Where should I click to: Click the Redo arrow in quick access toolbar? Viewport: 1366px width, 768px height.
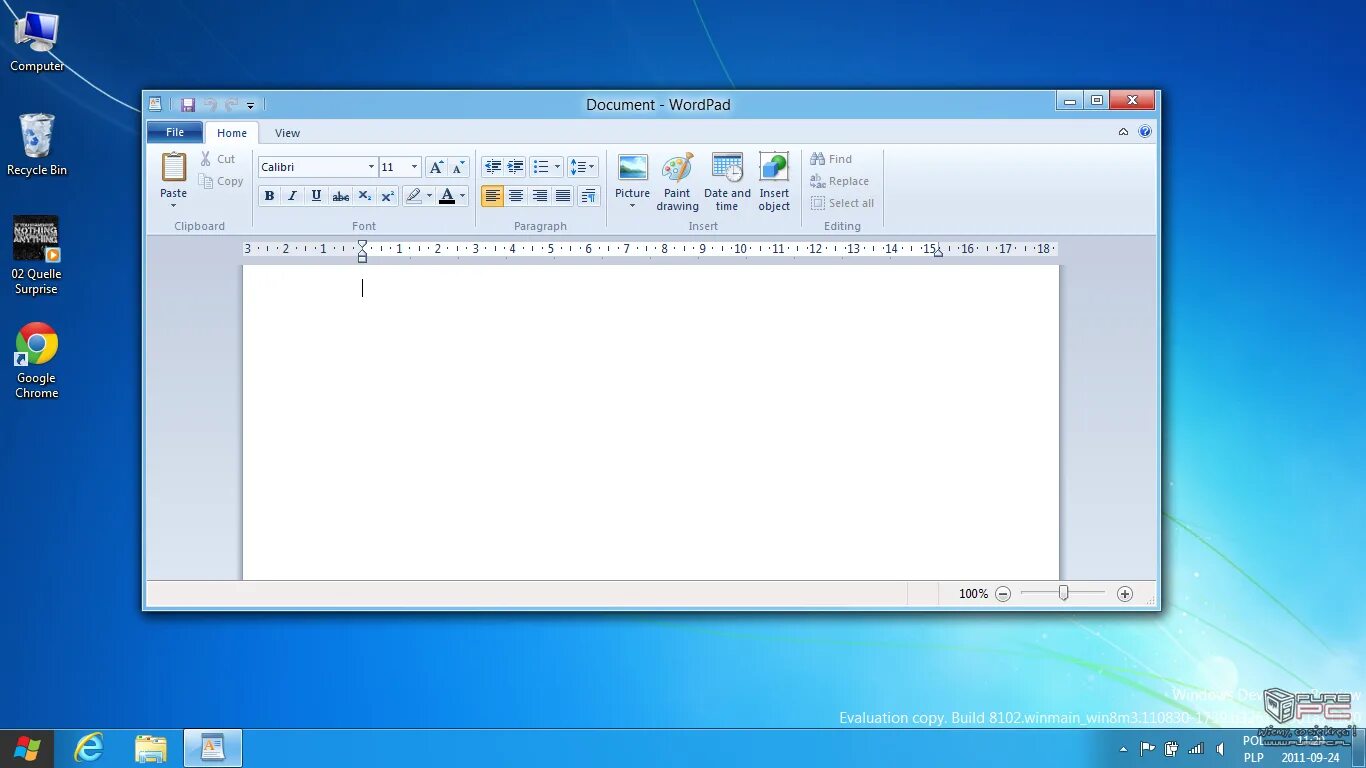(x=231, y=104)
